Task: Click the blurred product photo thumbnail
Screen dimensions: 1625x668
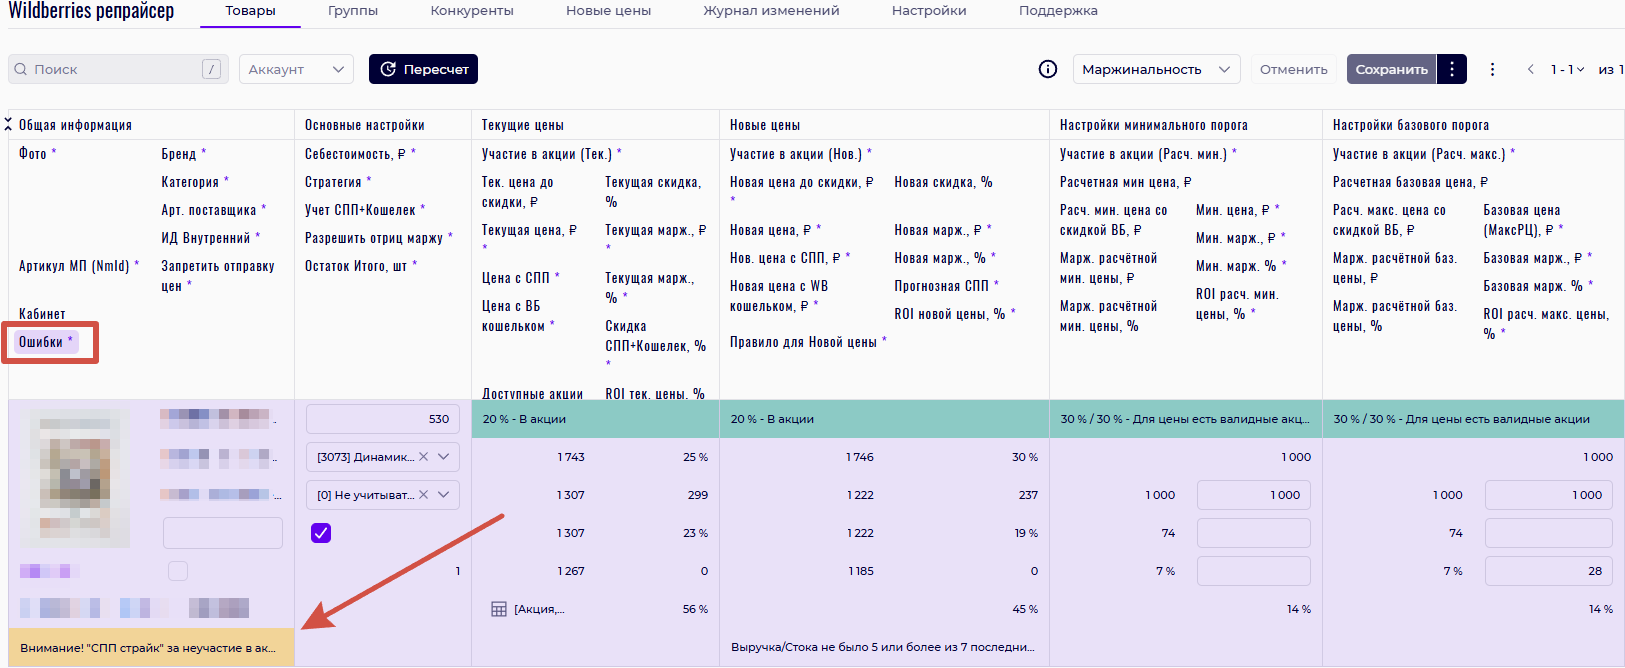Action: (75, 479)
